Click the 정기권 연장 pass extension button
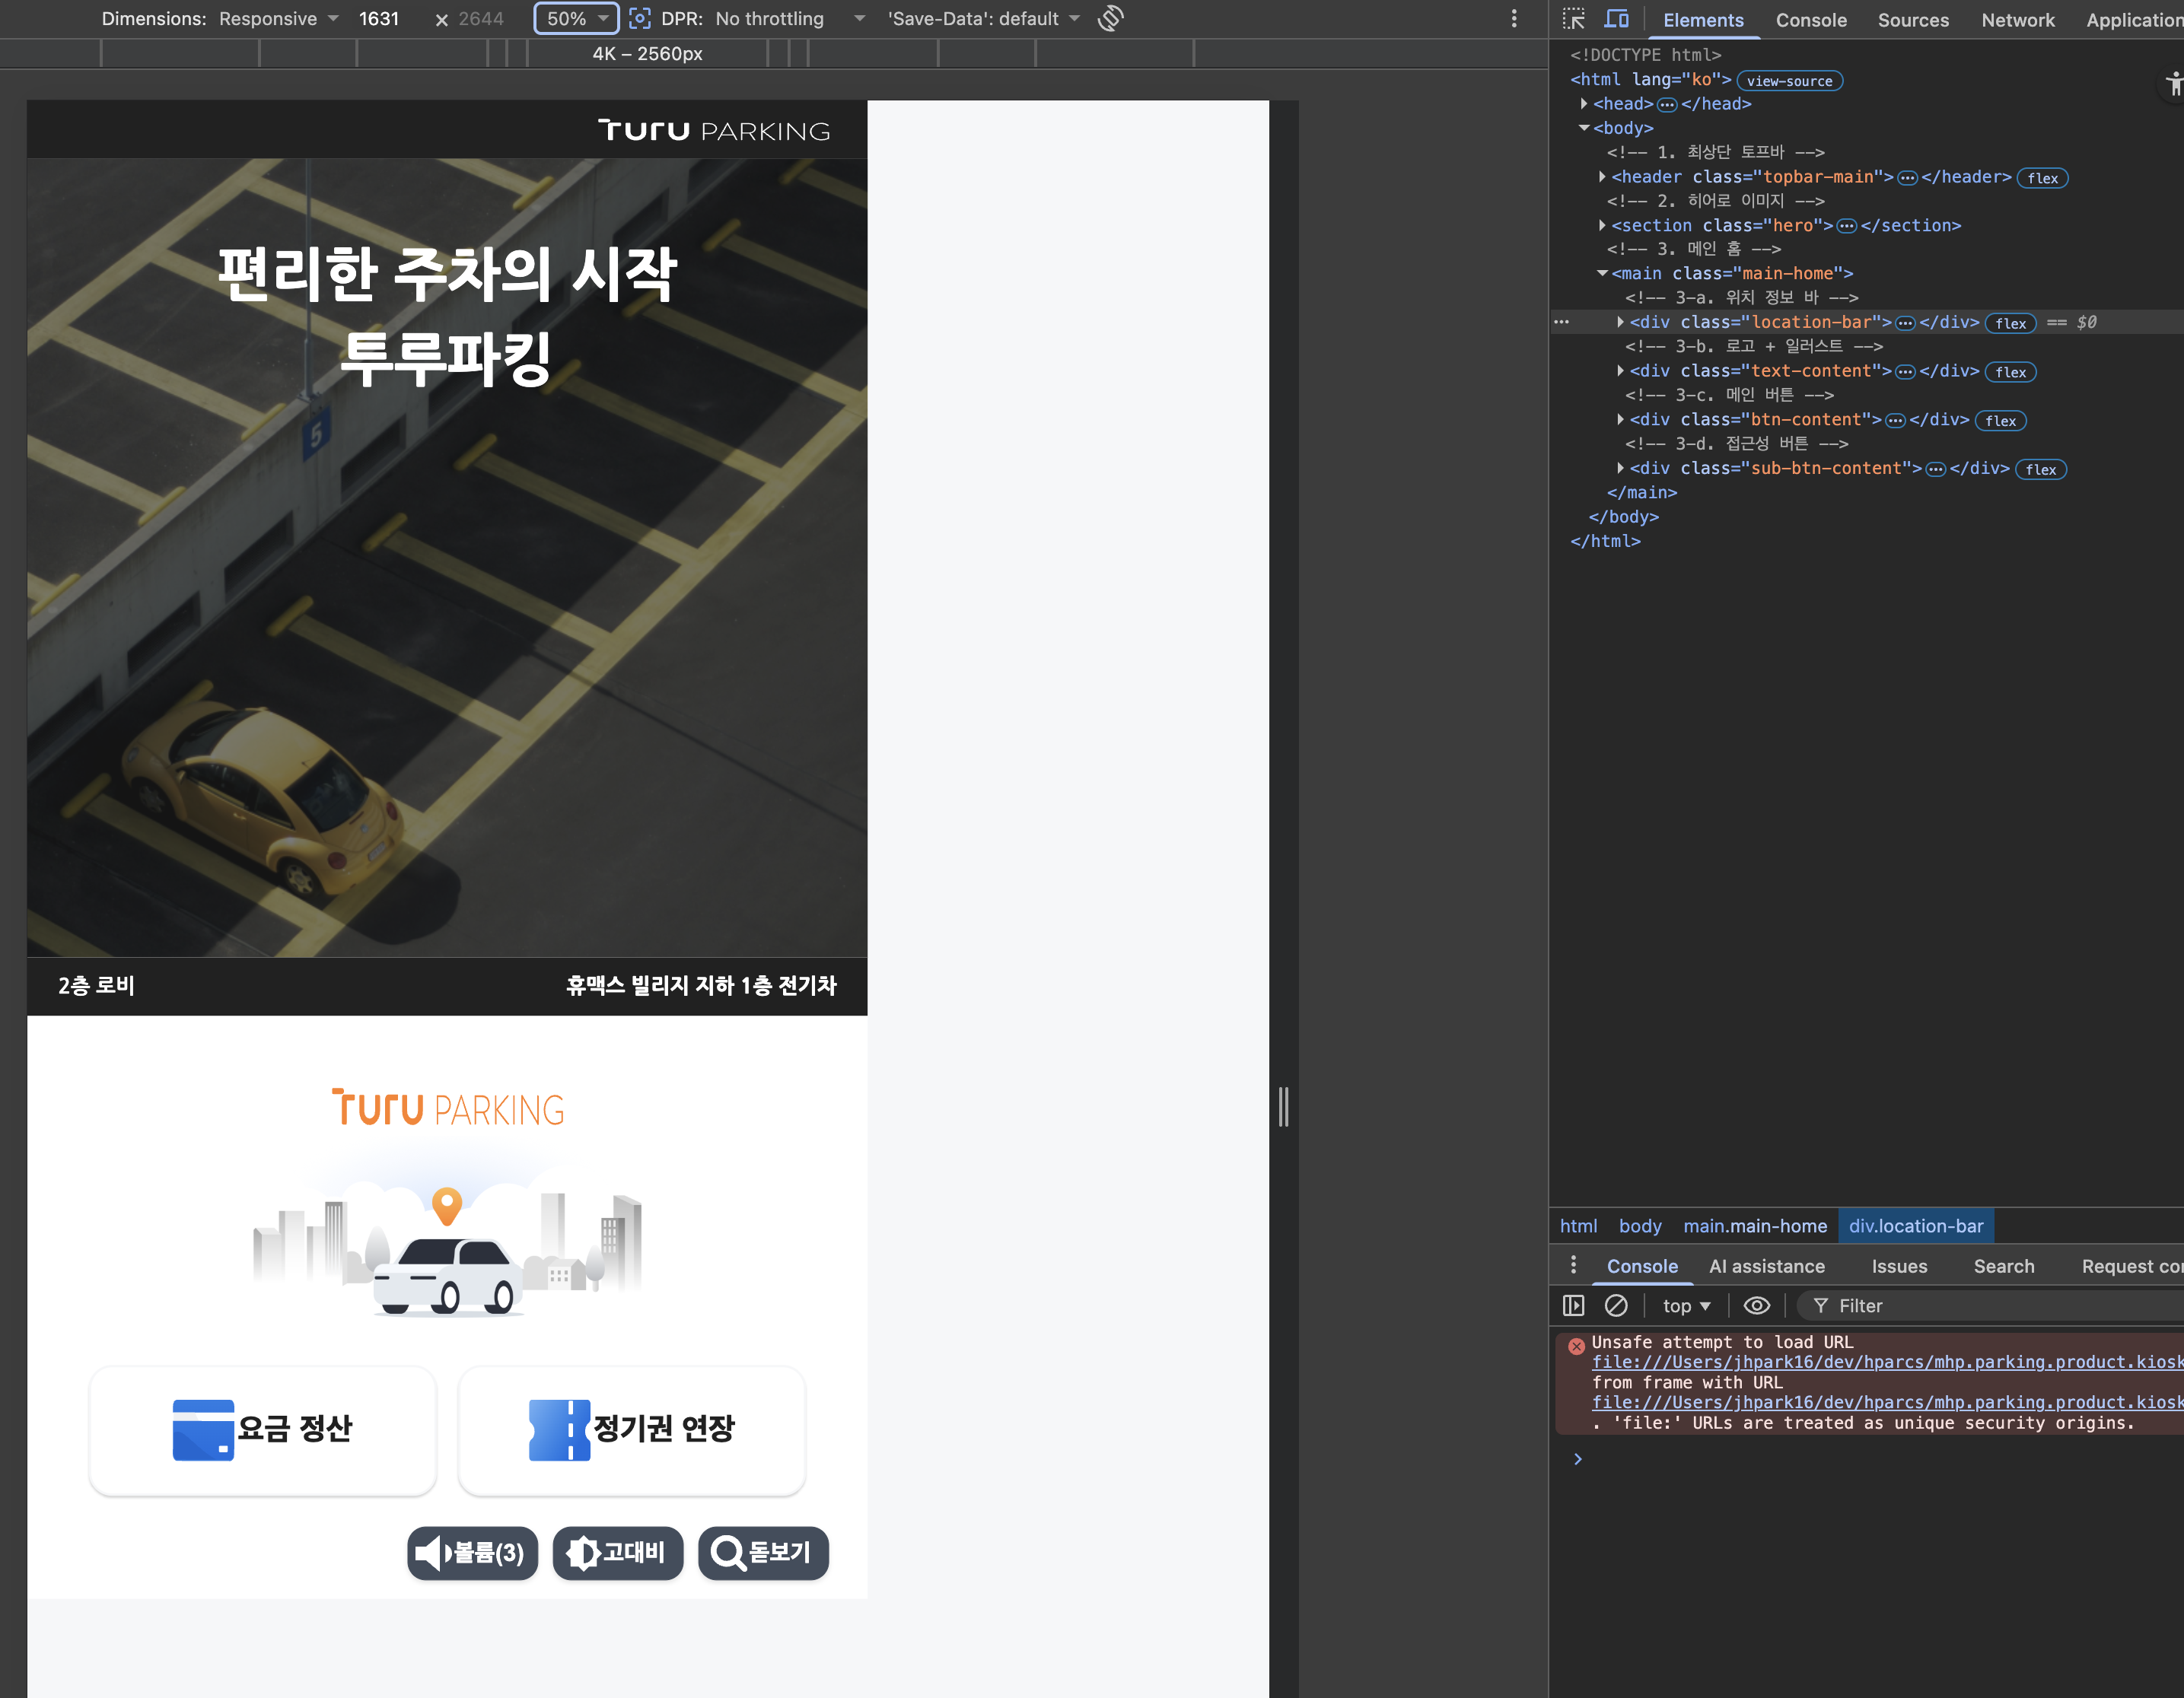The width and height of the screenshot is (2184, 1698). [x=631, y=1429]
